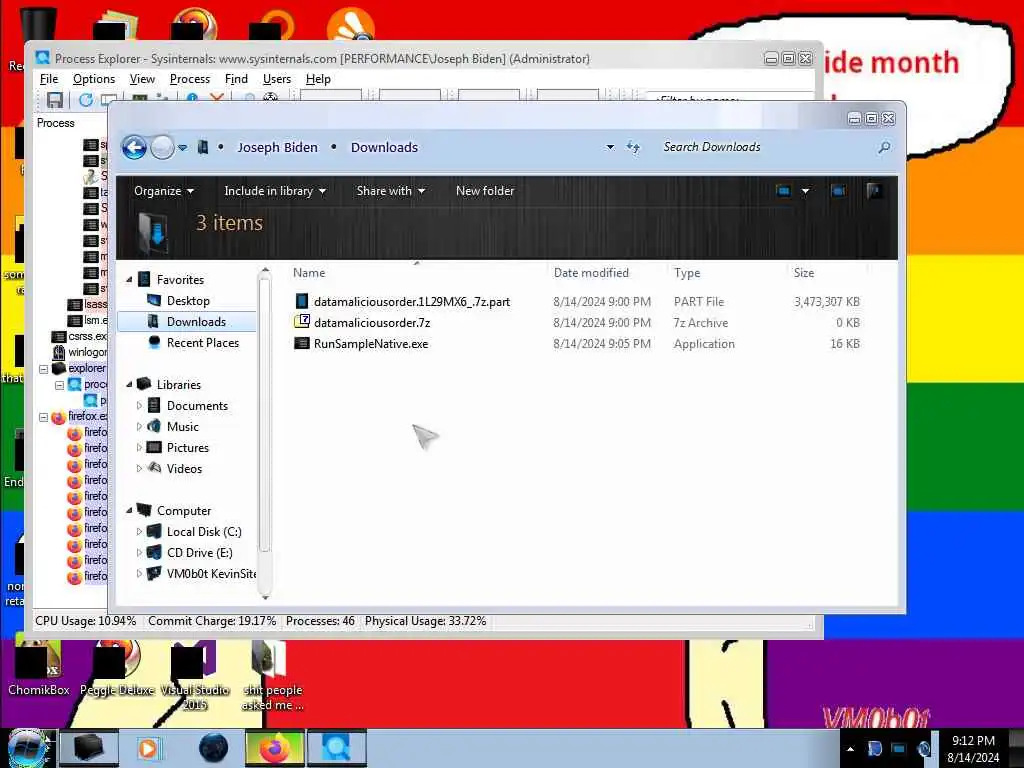Click the change view icon in Explorer toolbar
1024x768 pixels.
click(784, 191)
